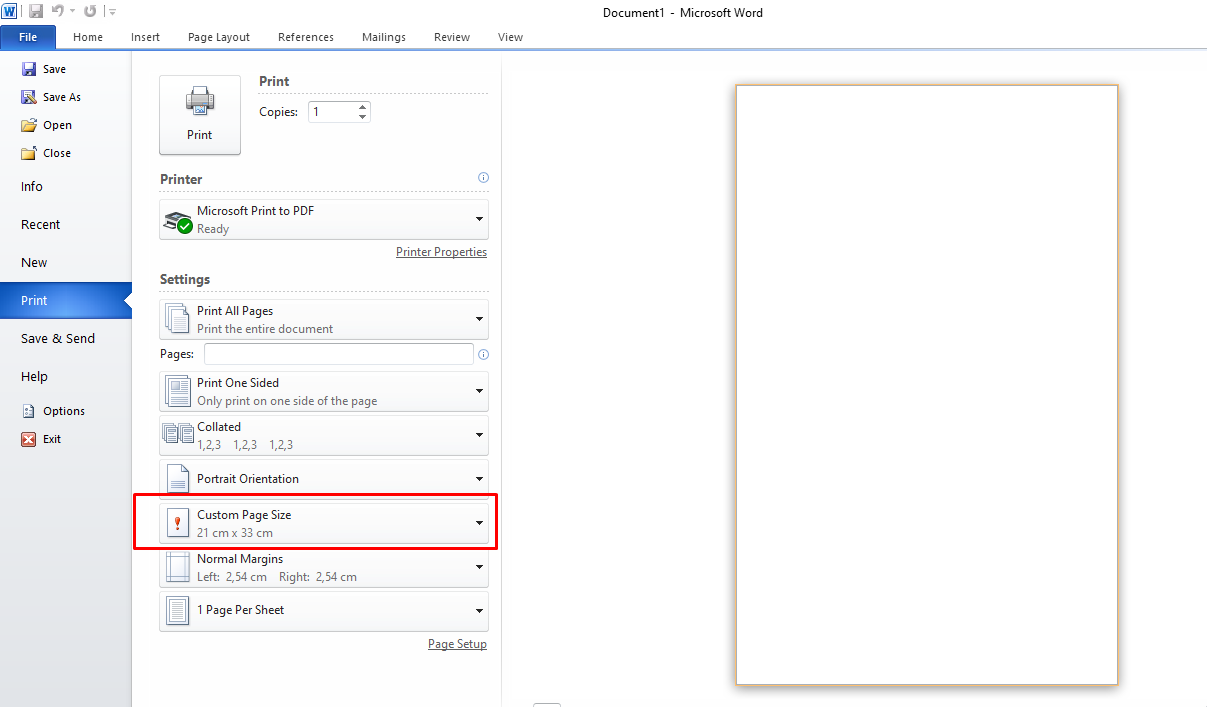
Task: Open the Page Setup link
Action: [x=457, y=644]
